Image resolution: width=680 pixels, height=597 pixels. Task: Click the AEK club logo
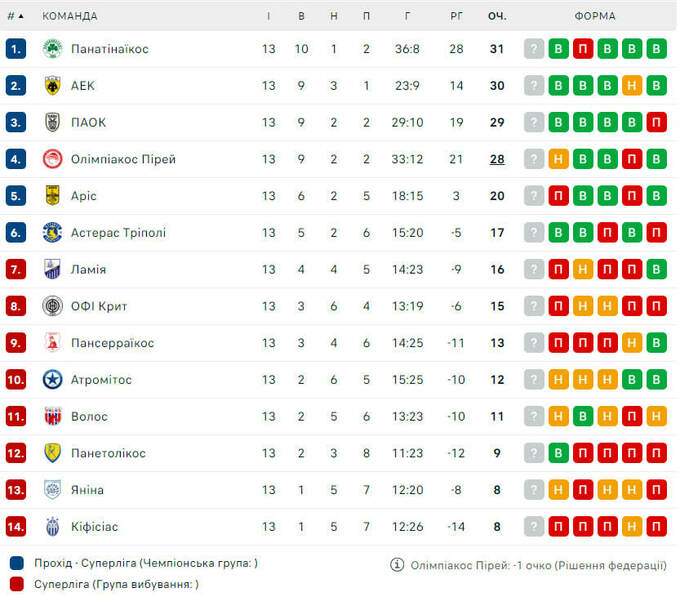[x=52, y=86]
